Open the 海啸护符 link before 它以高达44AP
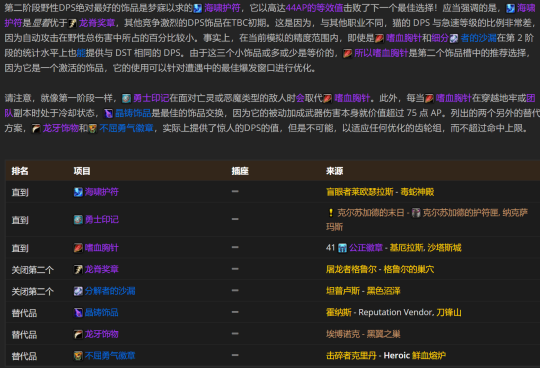Viewport: 540px width, 368px height. click(222, 8)
